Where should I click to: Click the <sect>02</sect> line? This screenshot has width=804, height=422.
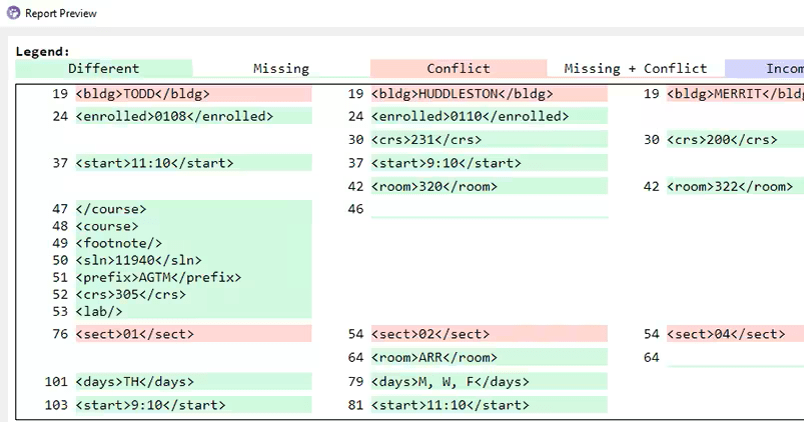489,334
